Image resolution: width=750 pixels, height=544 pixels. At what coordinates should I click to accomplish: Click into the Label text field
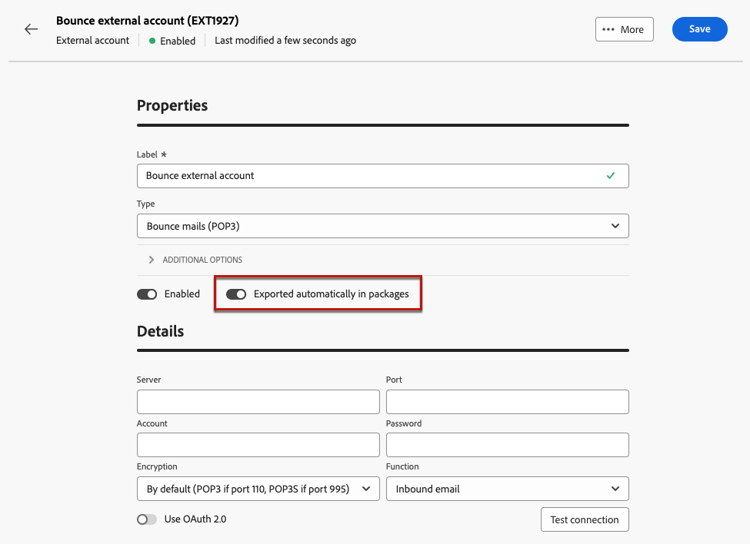[x=370, y=175]
